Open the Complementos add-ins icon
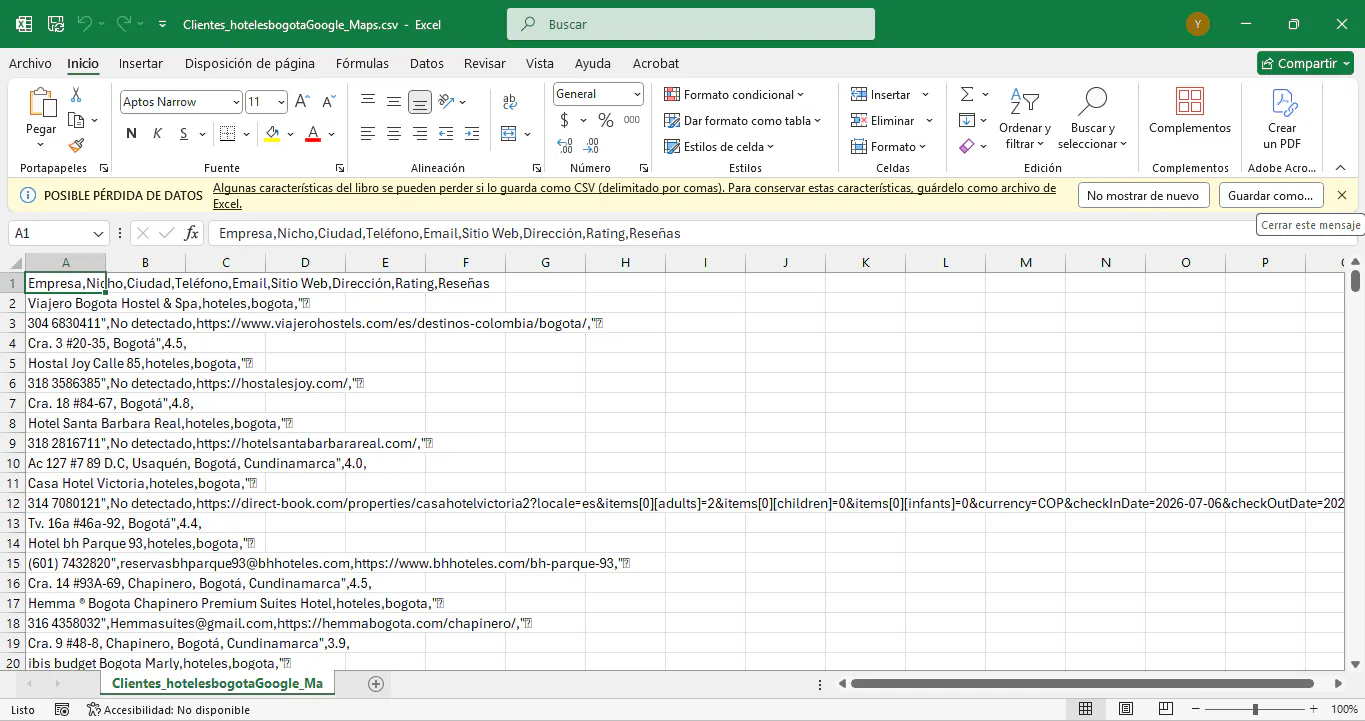This screenshot has width=1365, height=721. click(x=1190, y=101)
